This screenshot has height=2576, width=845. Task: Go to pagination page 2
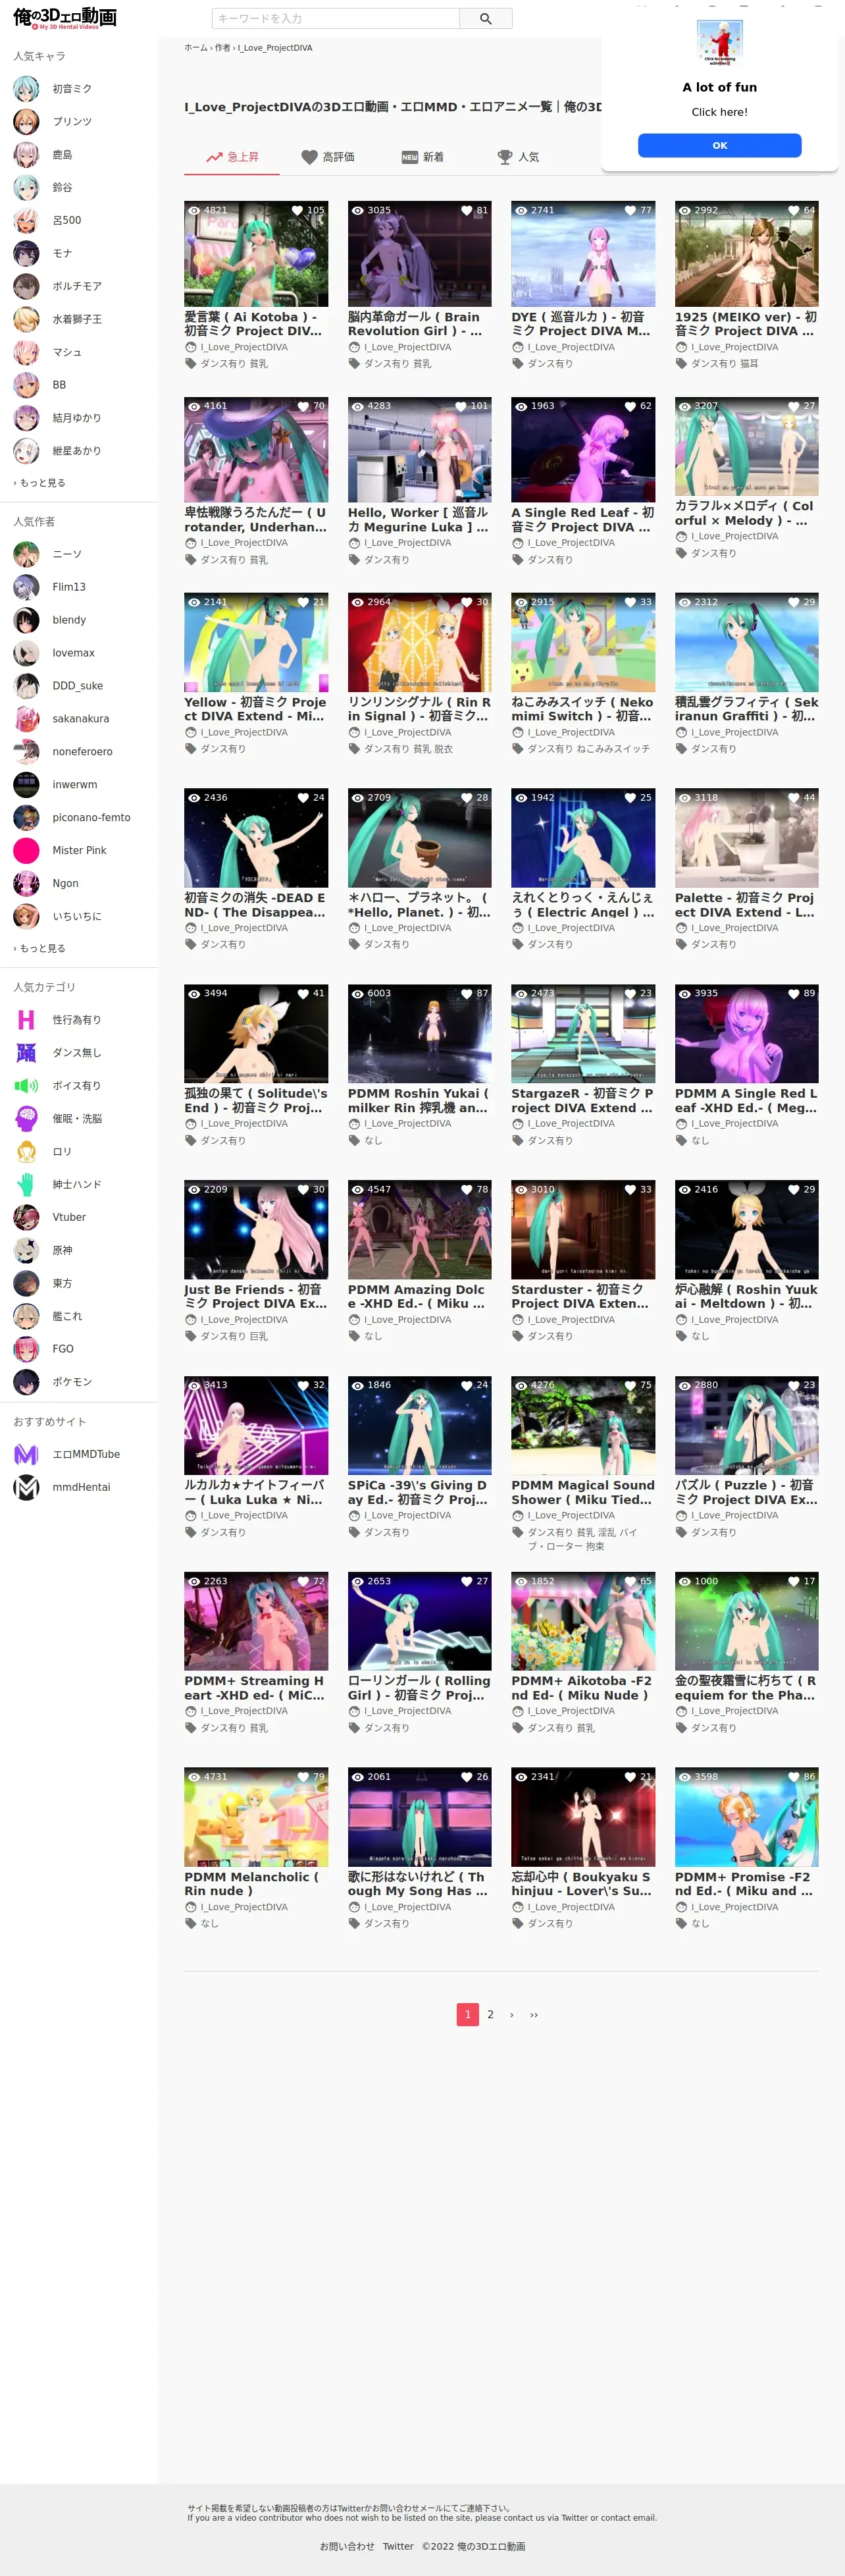coord(490,2015)
